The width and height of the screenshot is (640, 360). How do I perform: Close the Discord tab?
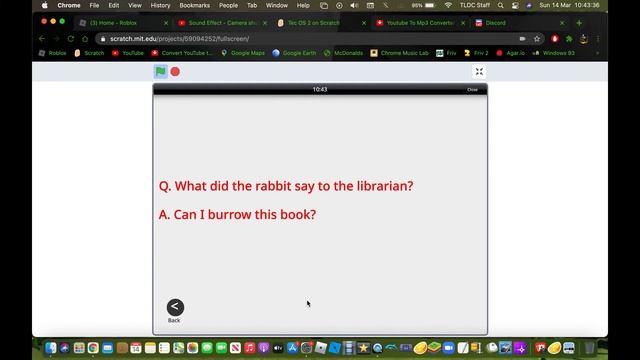pos(562,23)
